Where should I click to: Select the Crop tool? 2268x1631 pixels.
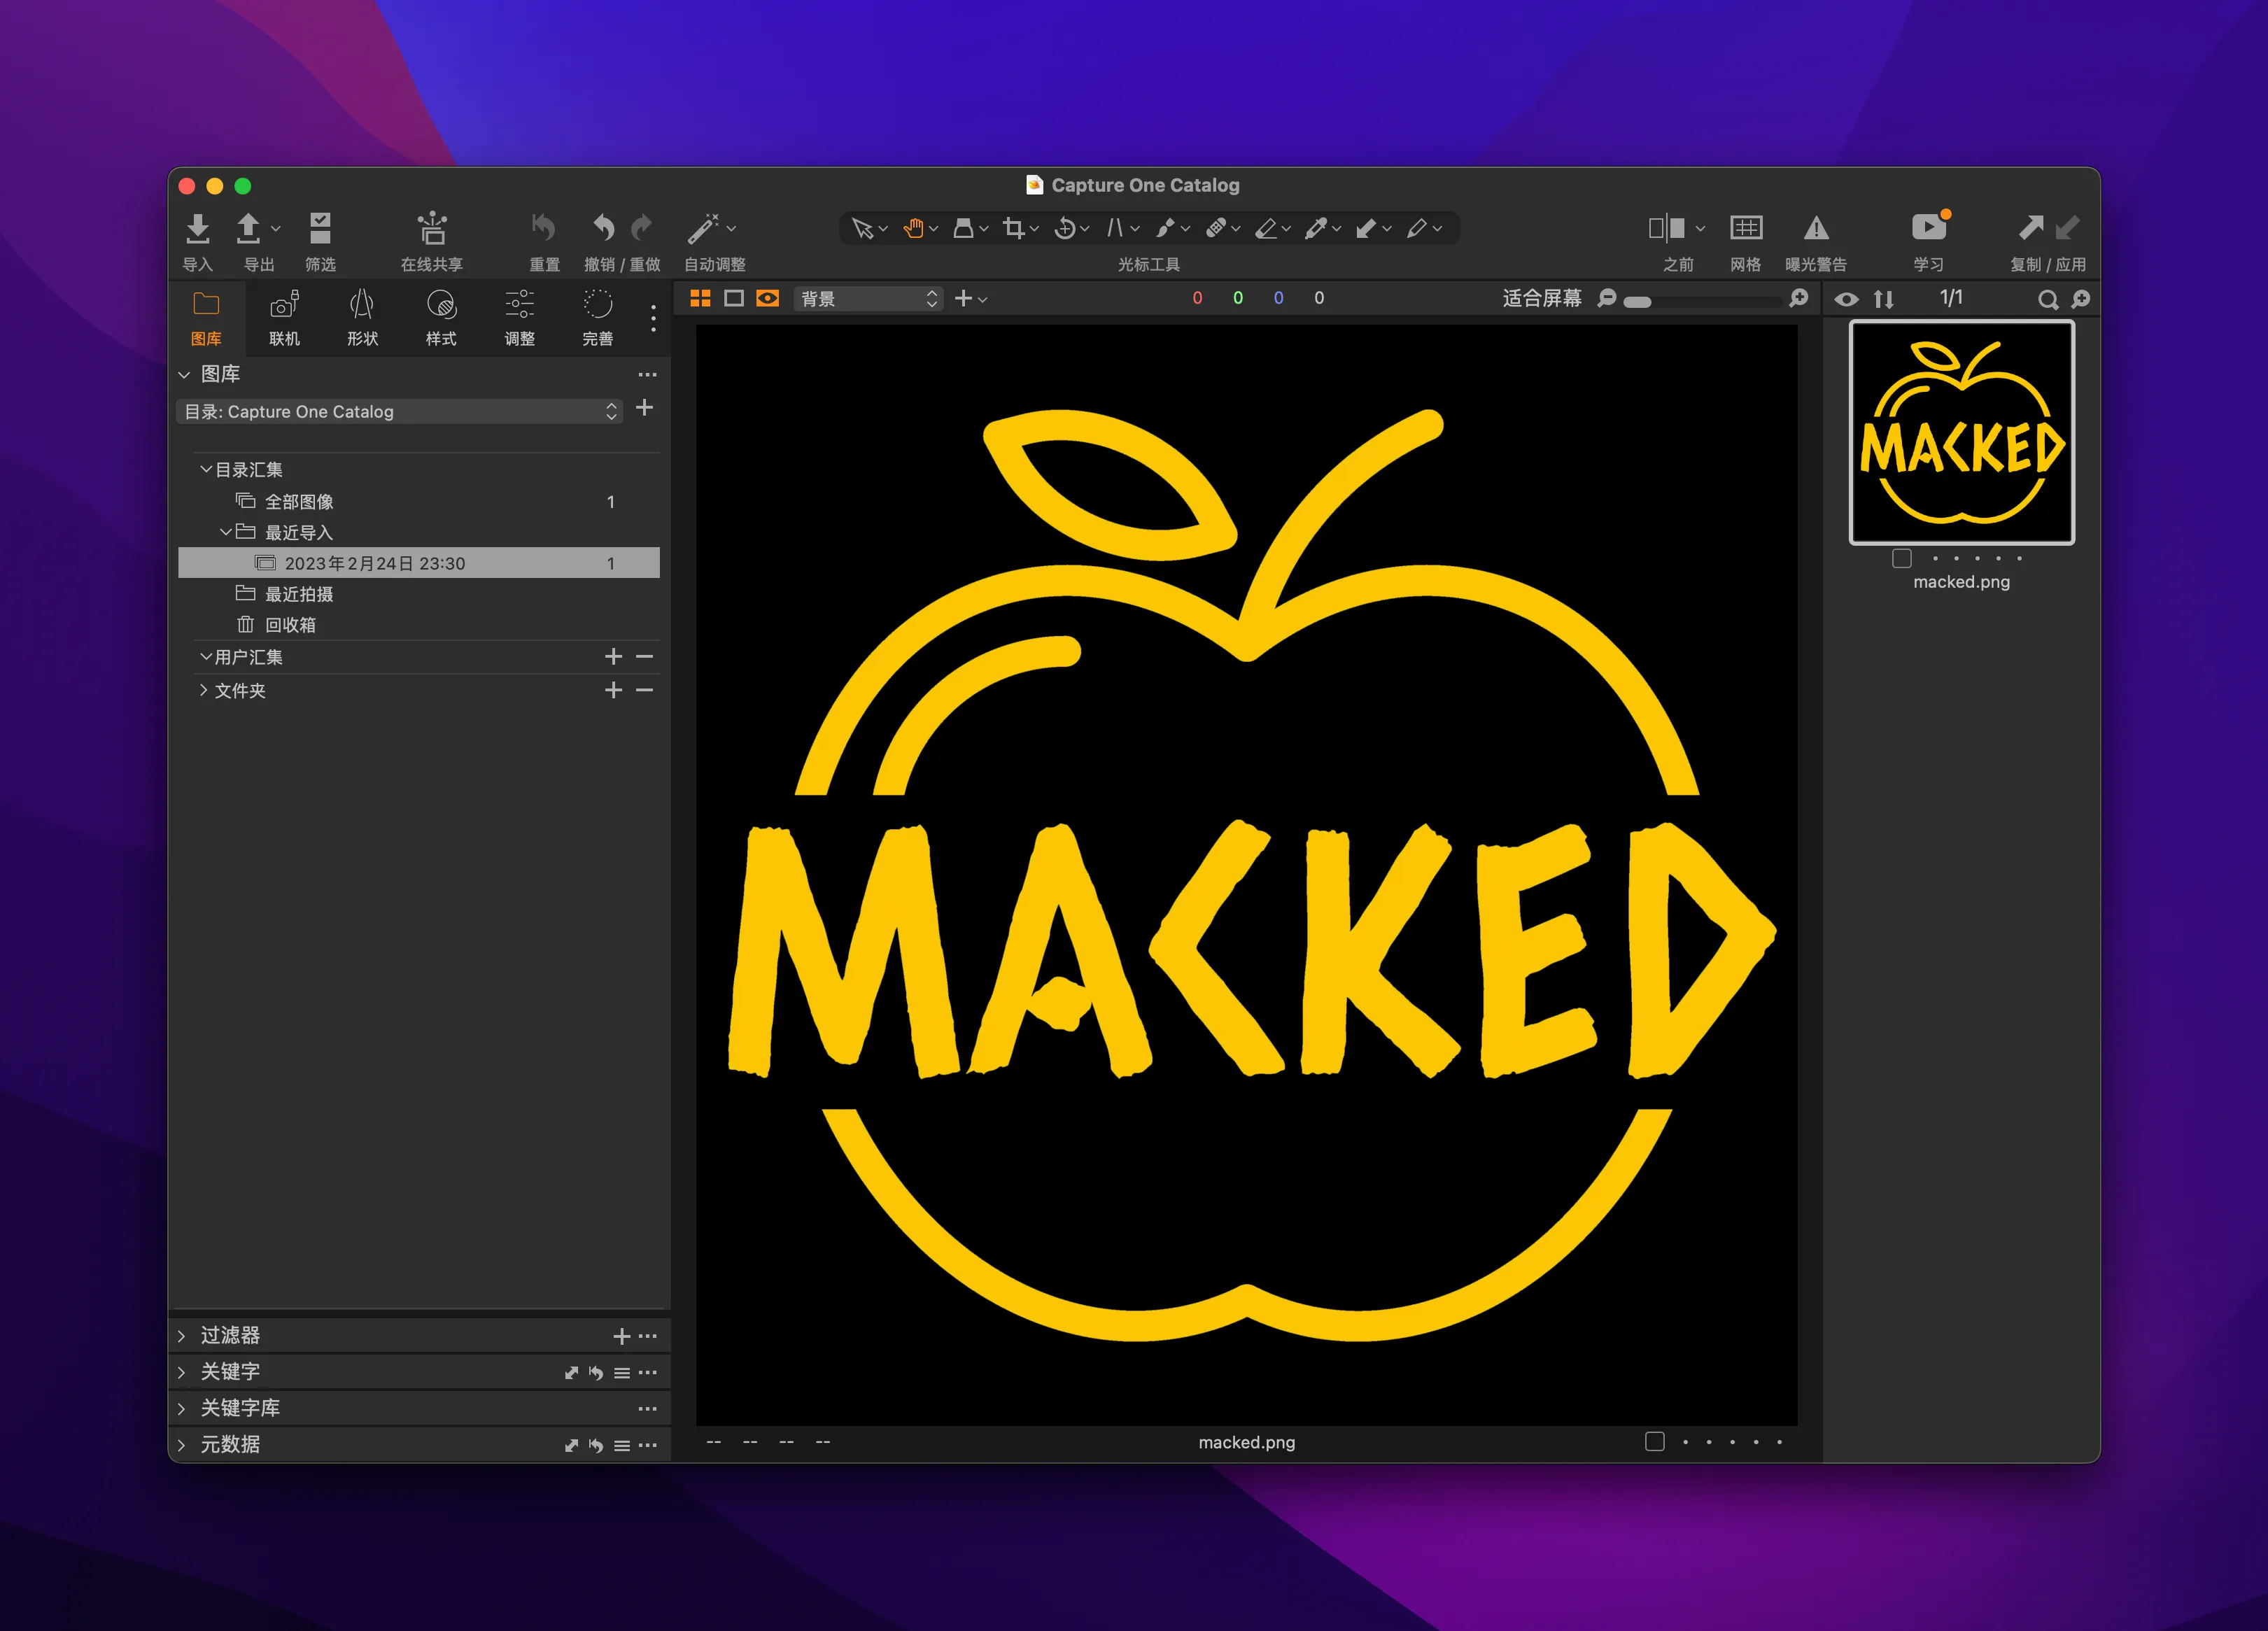tap(1013, 228)
